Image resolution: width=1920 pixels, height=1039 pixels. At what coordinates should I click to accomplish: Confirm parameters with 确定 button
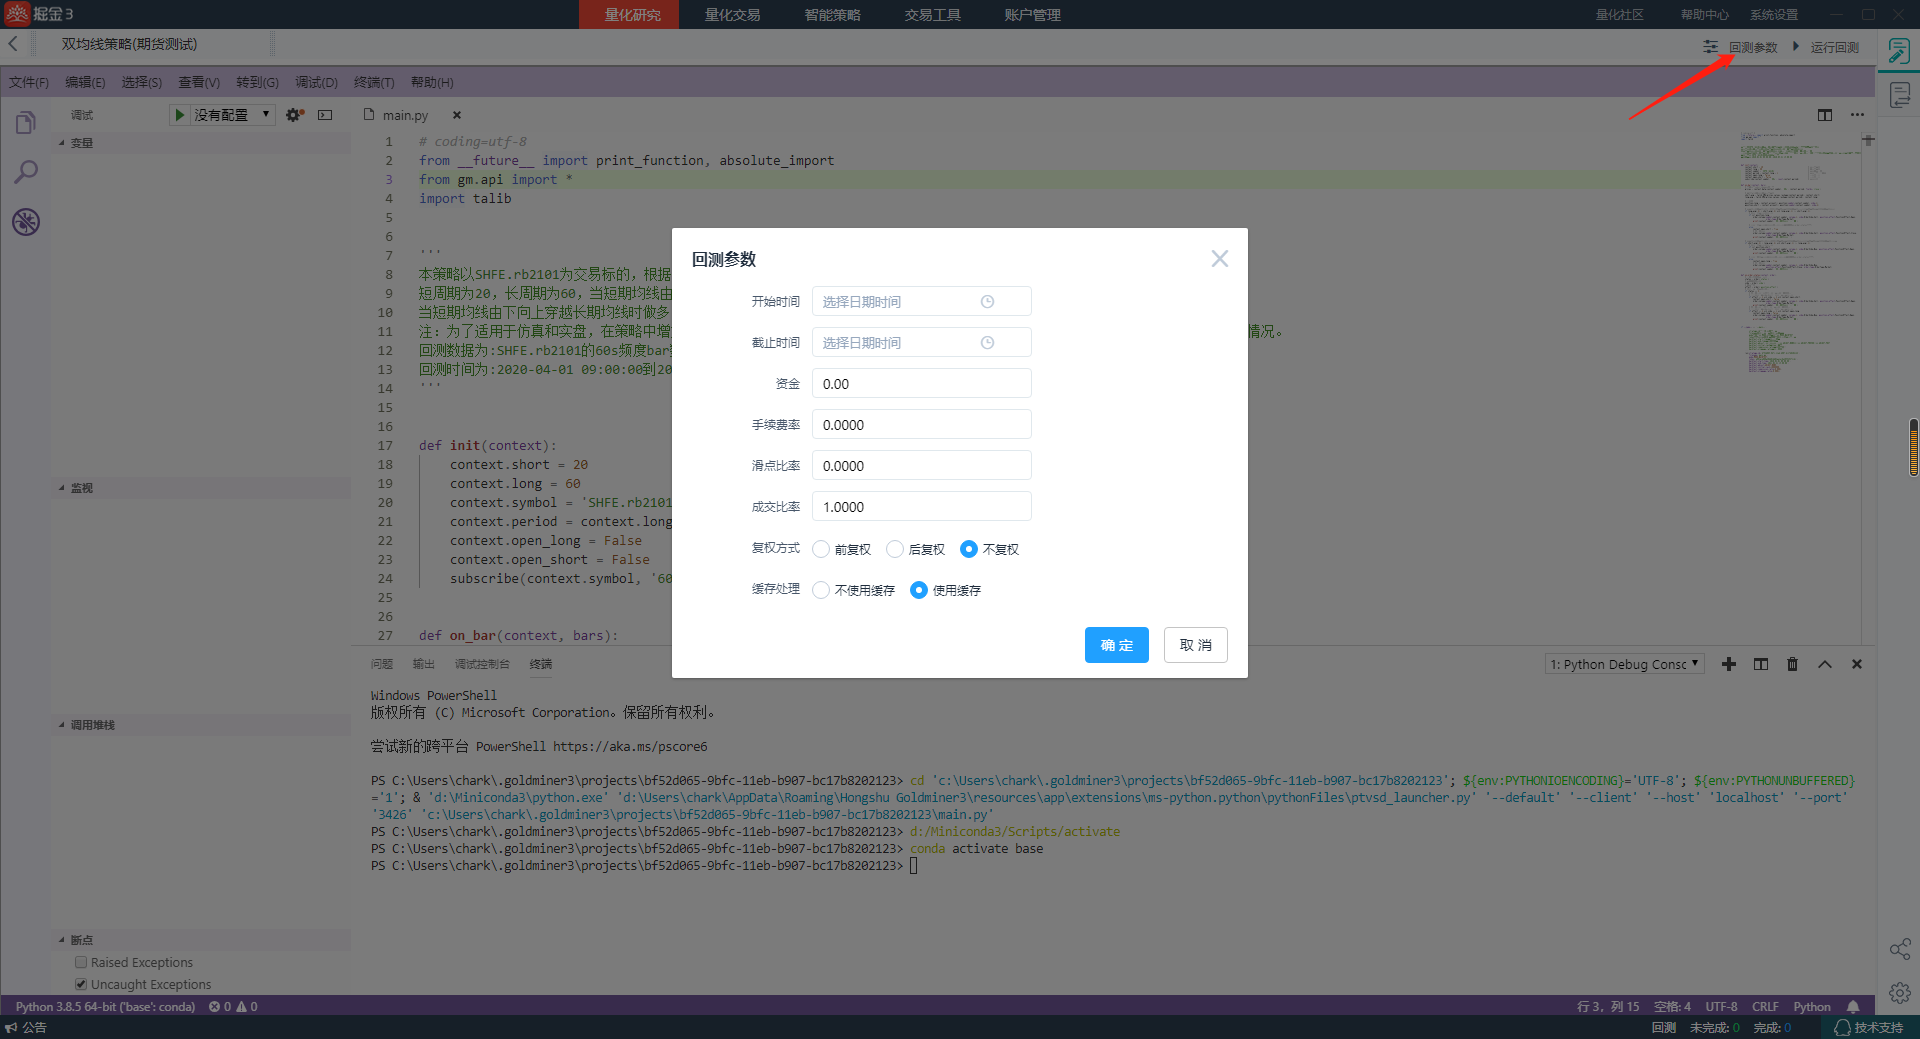pyautogui.click(x=1117, y=645)
